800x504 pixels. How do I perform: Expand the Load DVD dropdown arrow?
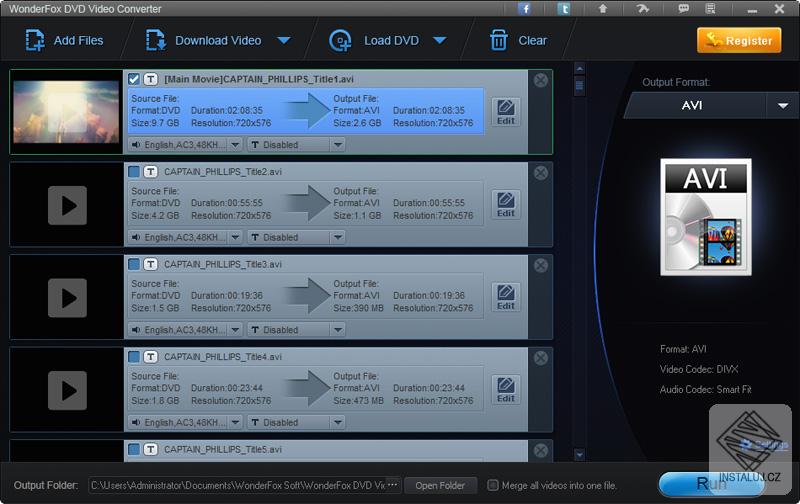click(x=439, y=40)
